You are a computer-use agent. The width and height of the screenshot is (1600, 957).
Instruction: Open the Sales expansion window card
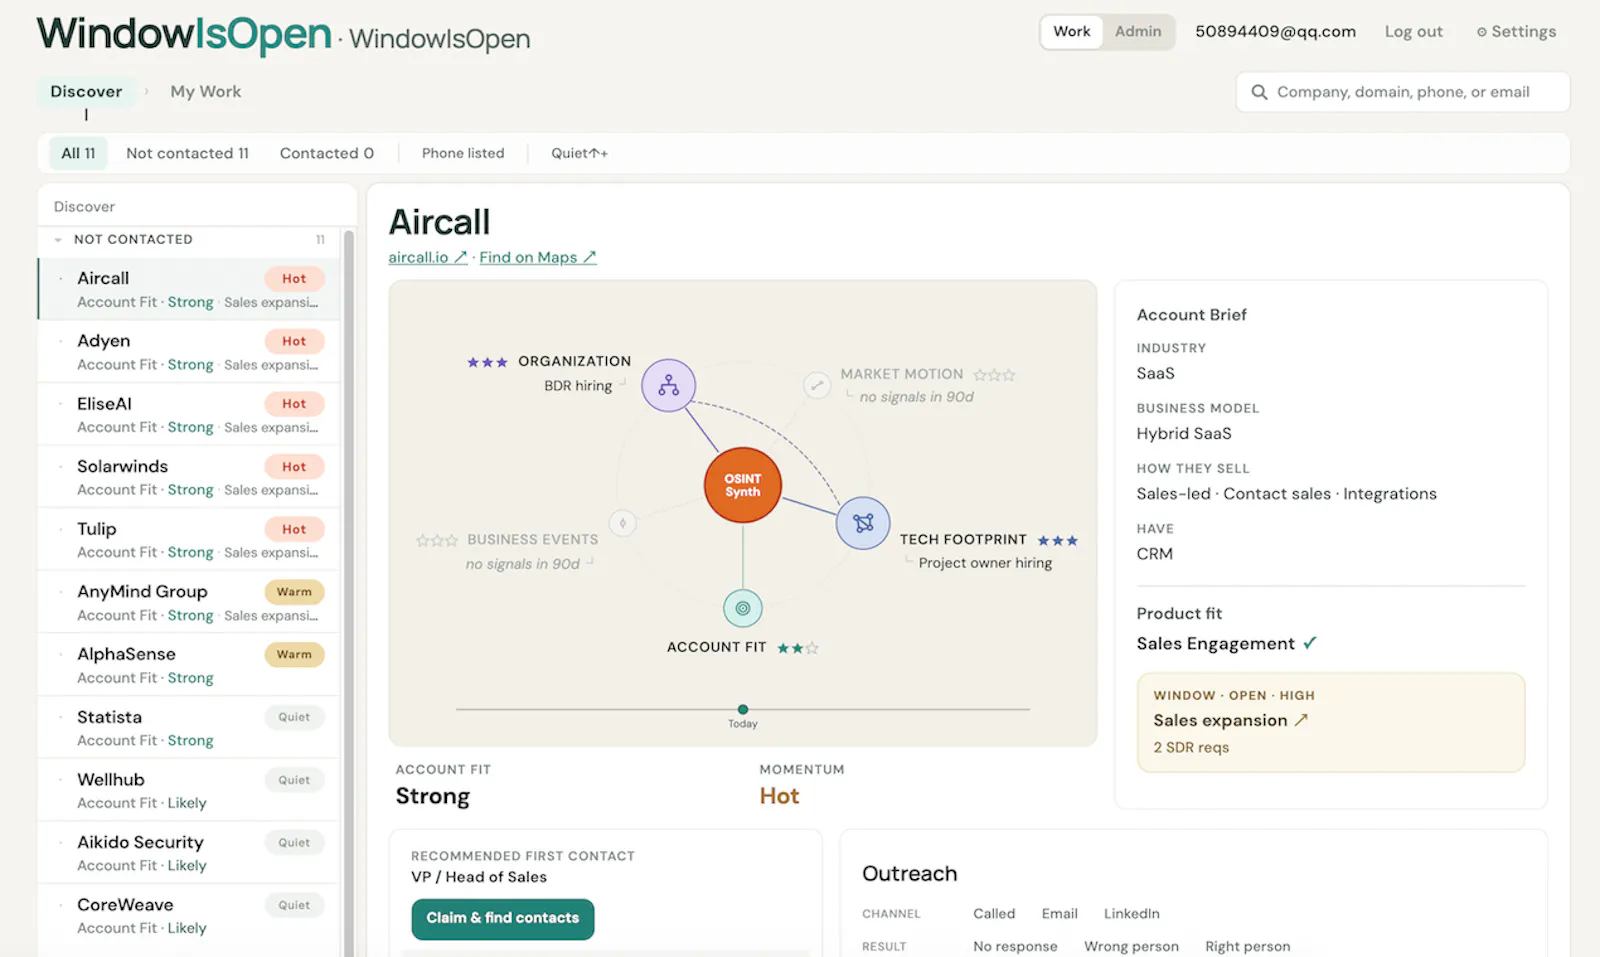[x=1331, y=722]
